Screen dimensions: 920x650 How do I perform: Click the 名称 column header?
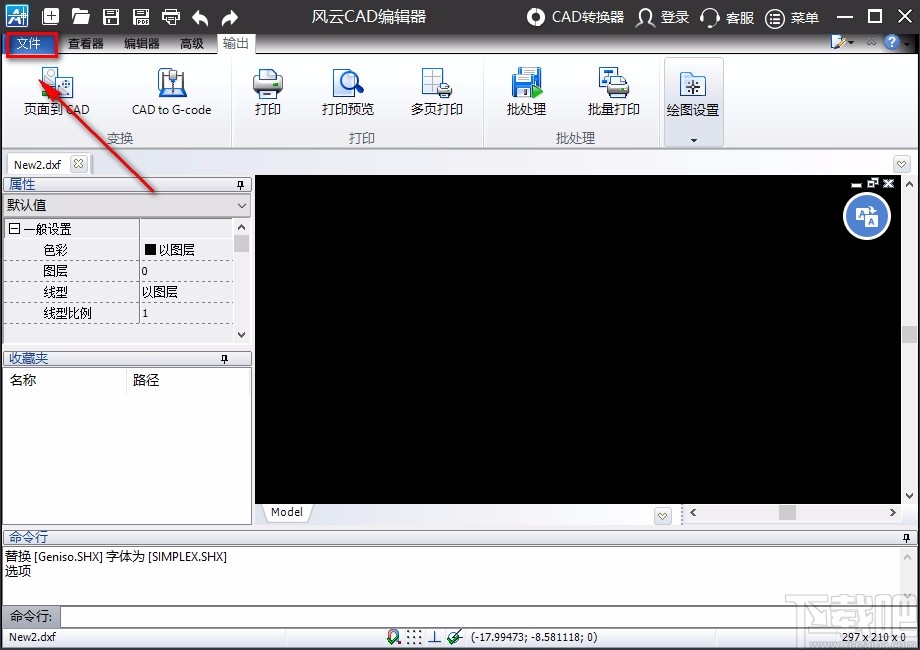(x=65, y=380)
